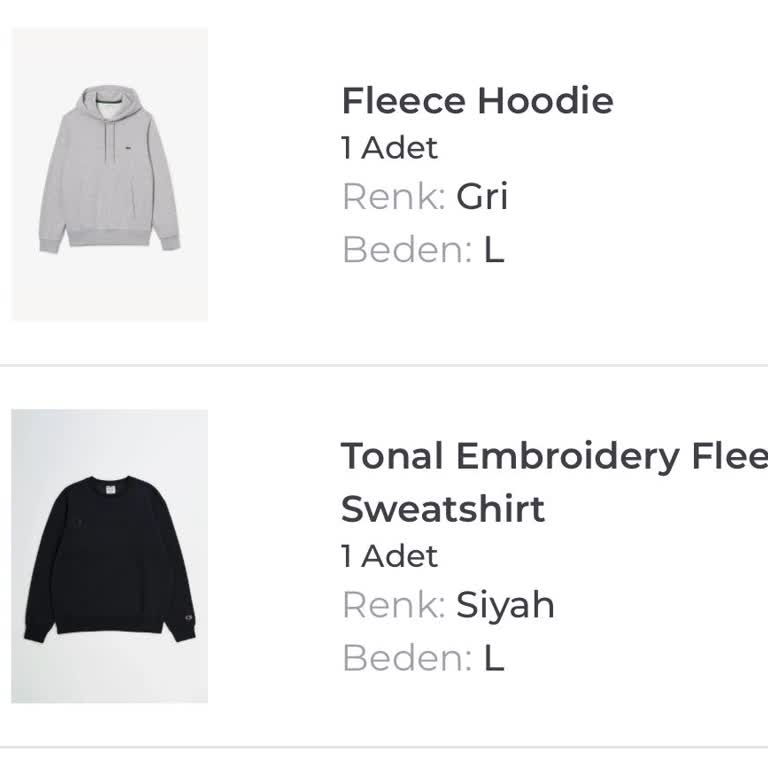Click the Siyah color value

(x=505, y=605)
